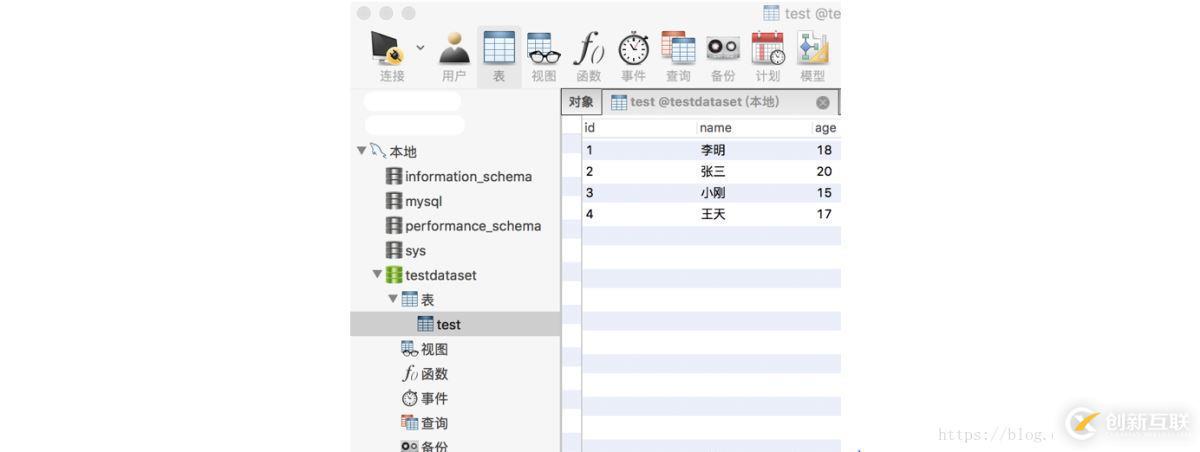Viewport: 1200px width, 452px height.
Task: Select the age cell 15
Action: (x=826, y=193)
